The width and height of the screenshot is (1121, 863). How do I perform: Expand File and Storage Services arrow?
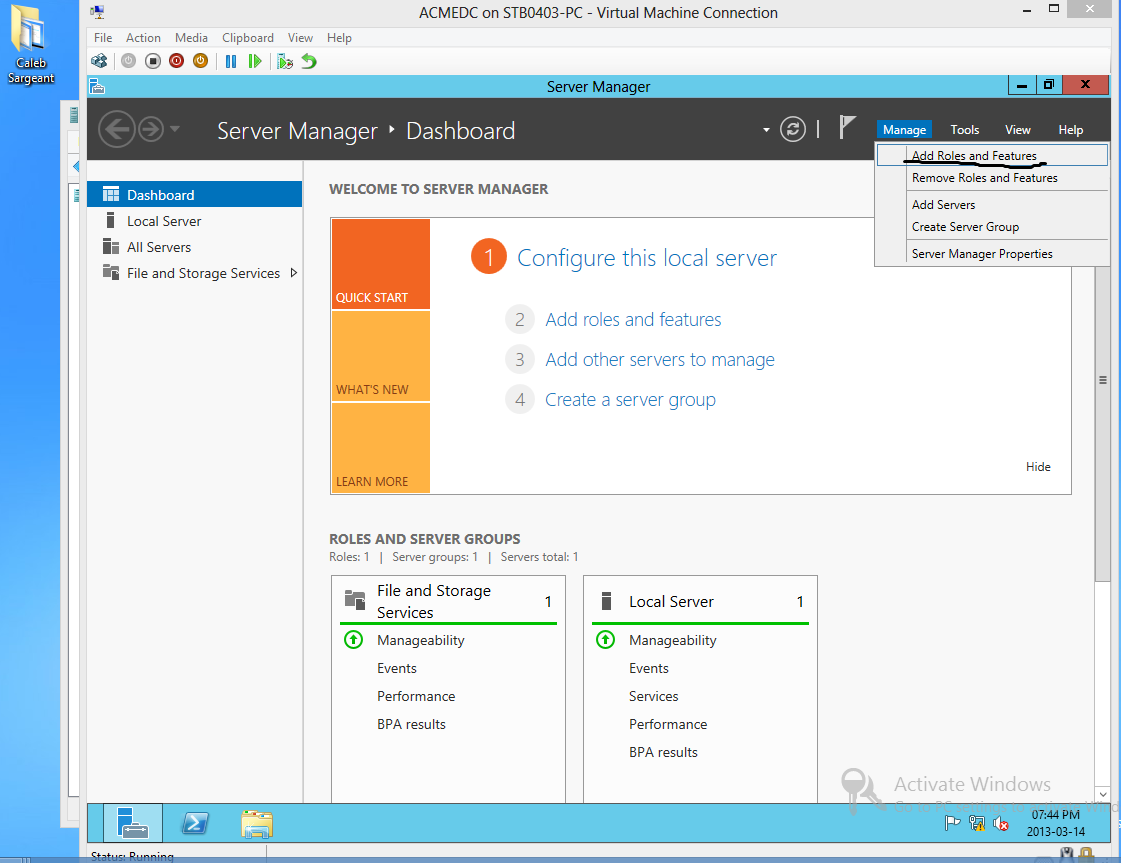click(294, 272)
